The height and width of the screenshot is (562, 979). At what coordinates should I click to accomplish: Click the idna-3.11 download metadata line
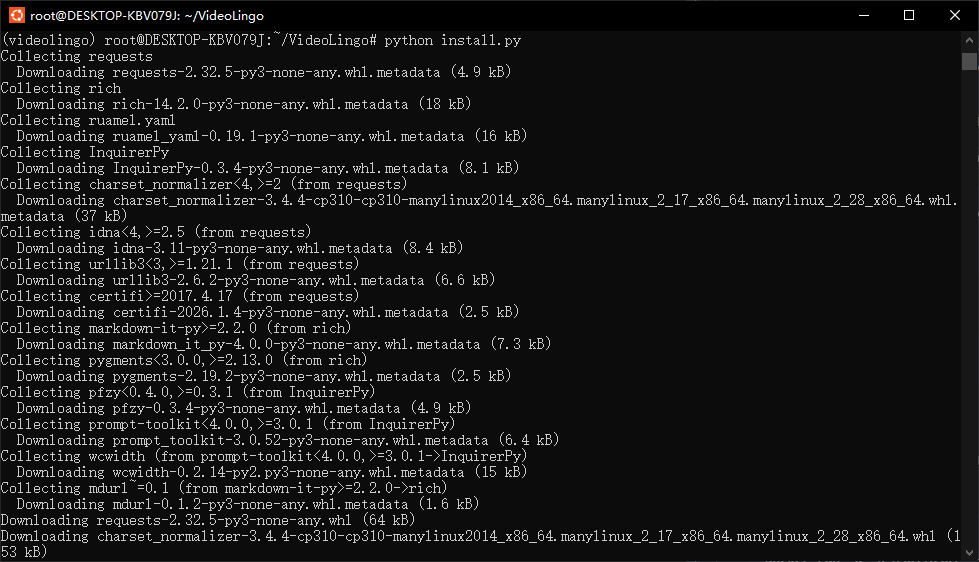point(239,248)
